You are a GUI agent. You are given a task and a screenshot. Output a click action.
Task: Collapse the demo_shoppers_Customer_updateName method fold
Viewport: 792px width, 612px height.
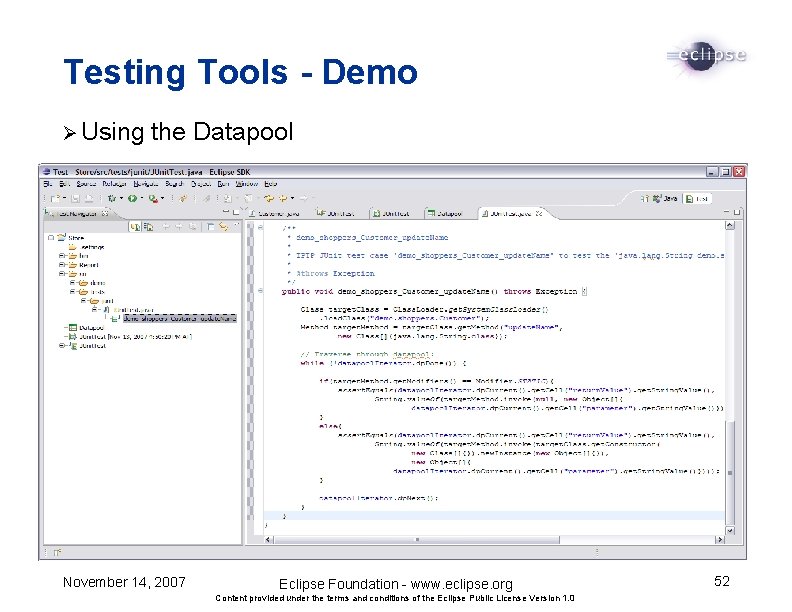[x=260, y=291]
